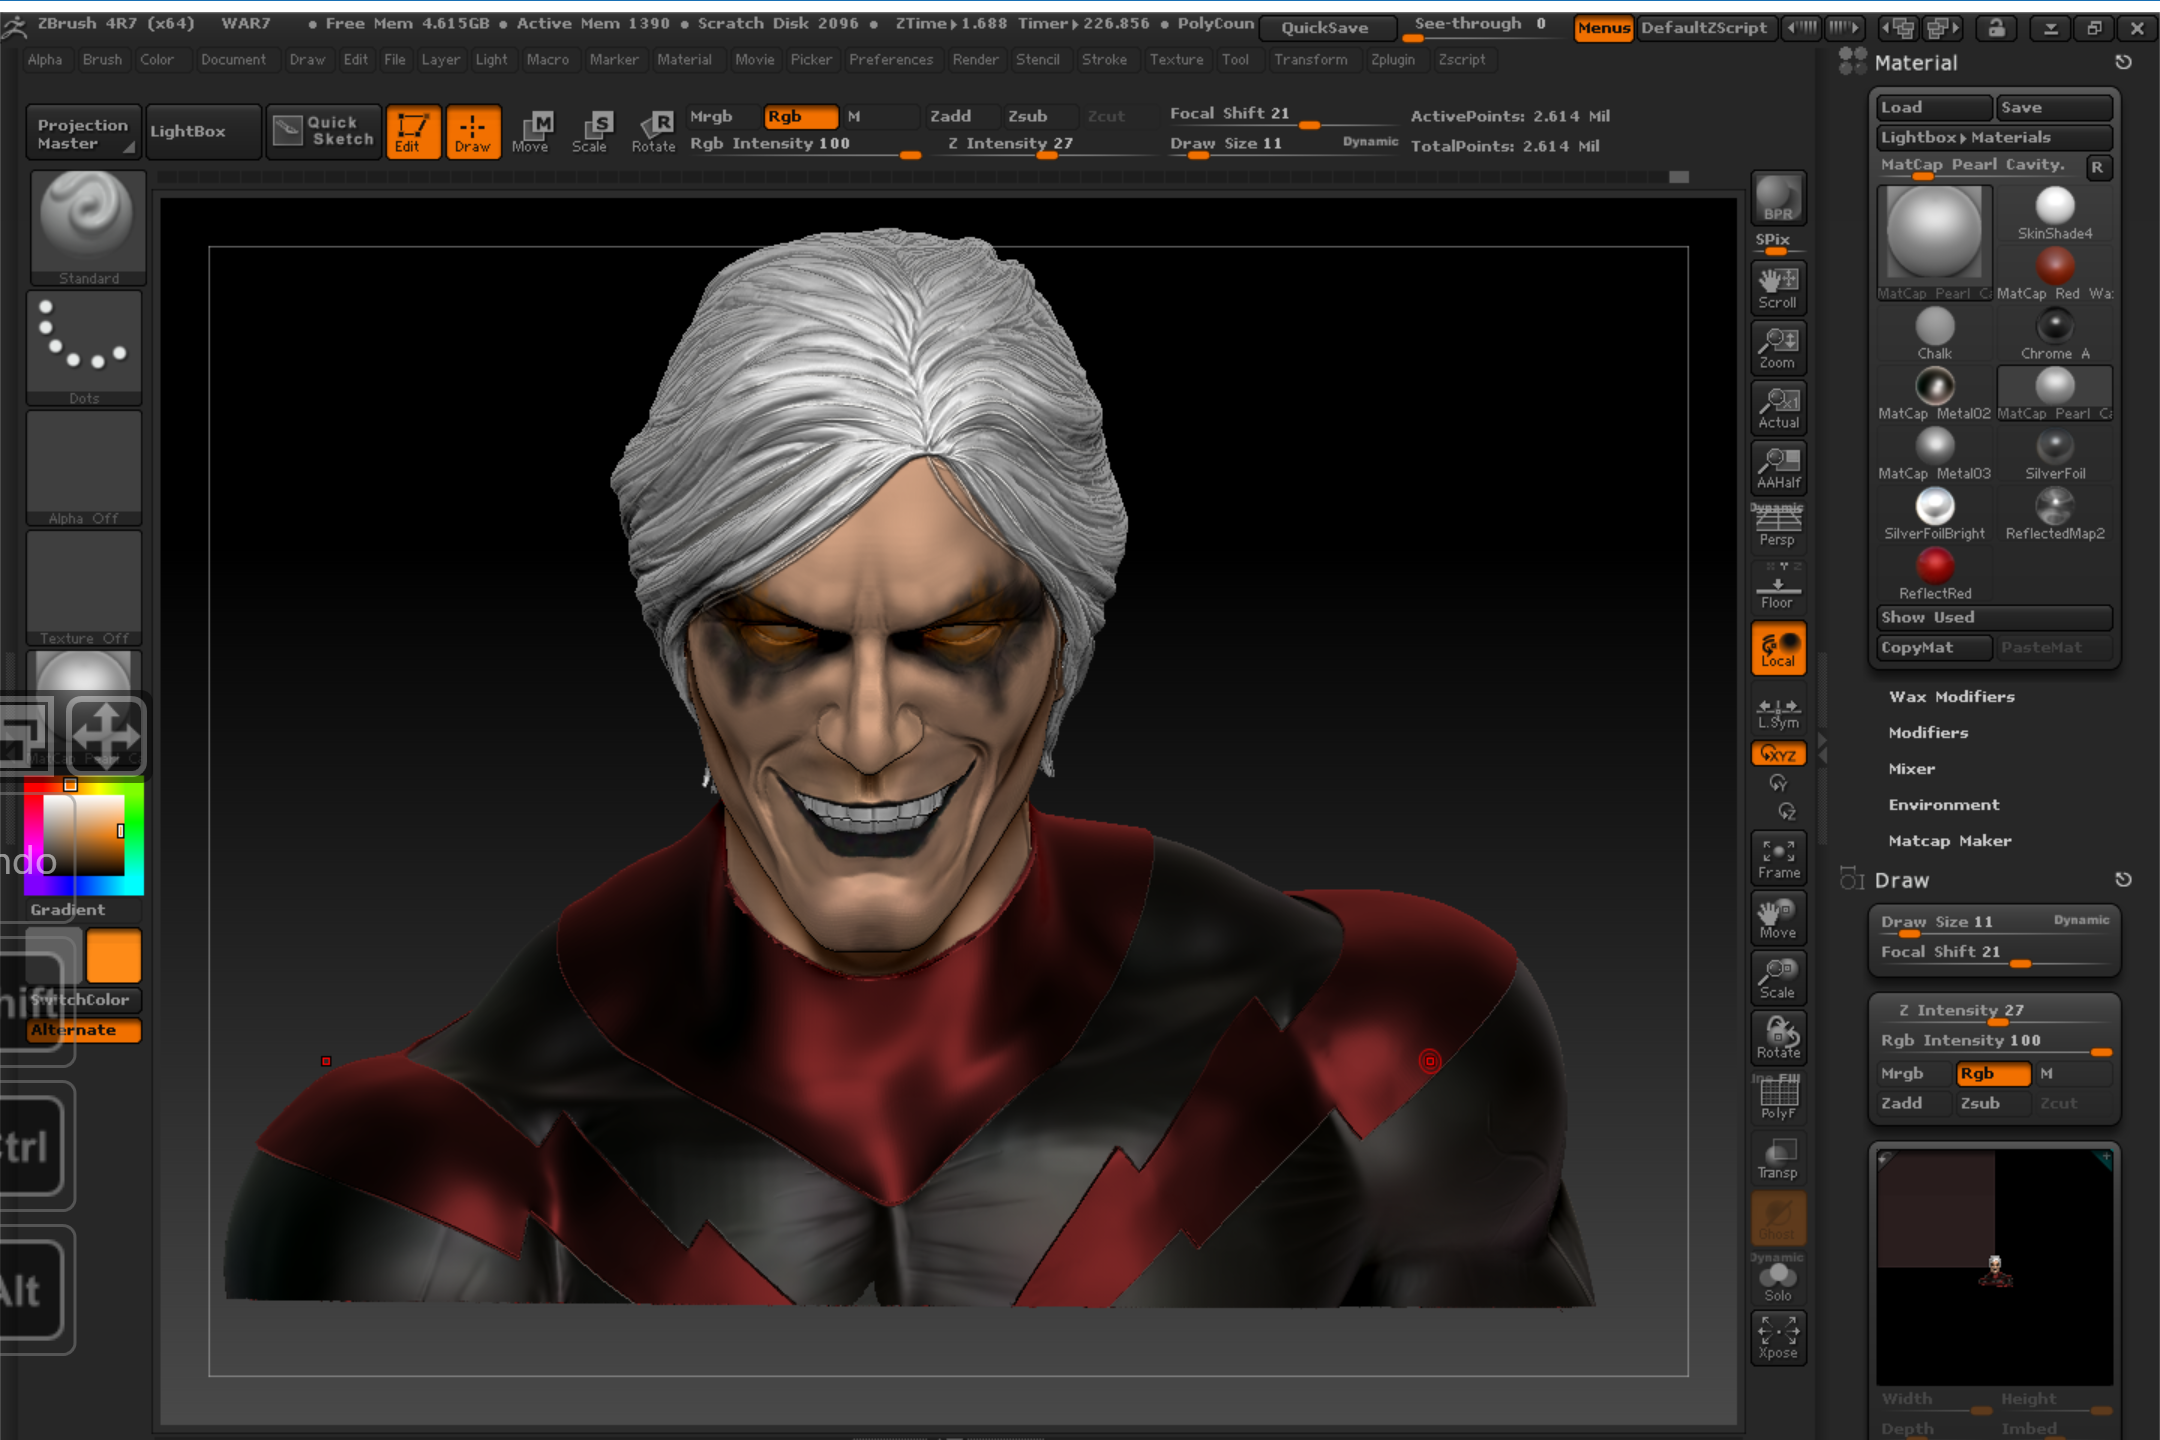
Task: Toggle Persp perspective view
Action: point(1778,526)
